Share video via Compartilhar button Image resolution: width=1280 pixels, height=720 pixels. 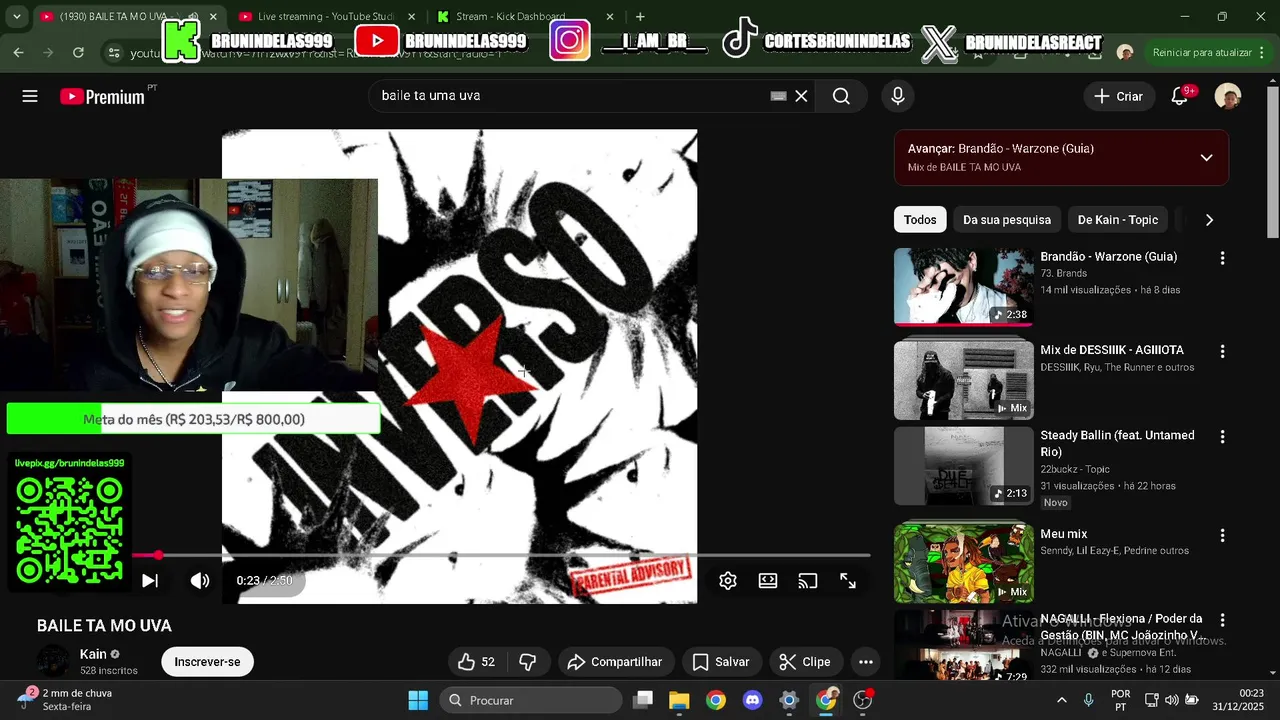point(615,662)
